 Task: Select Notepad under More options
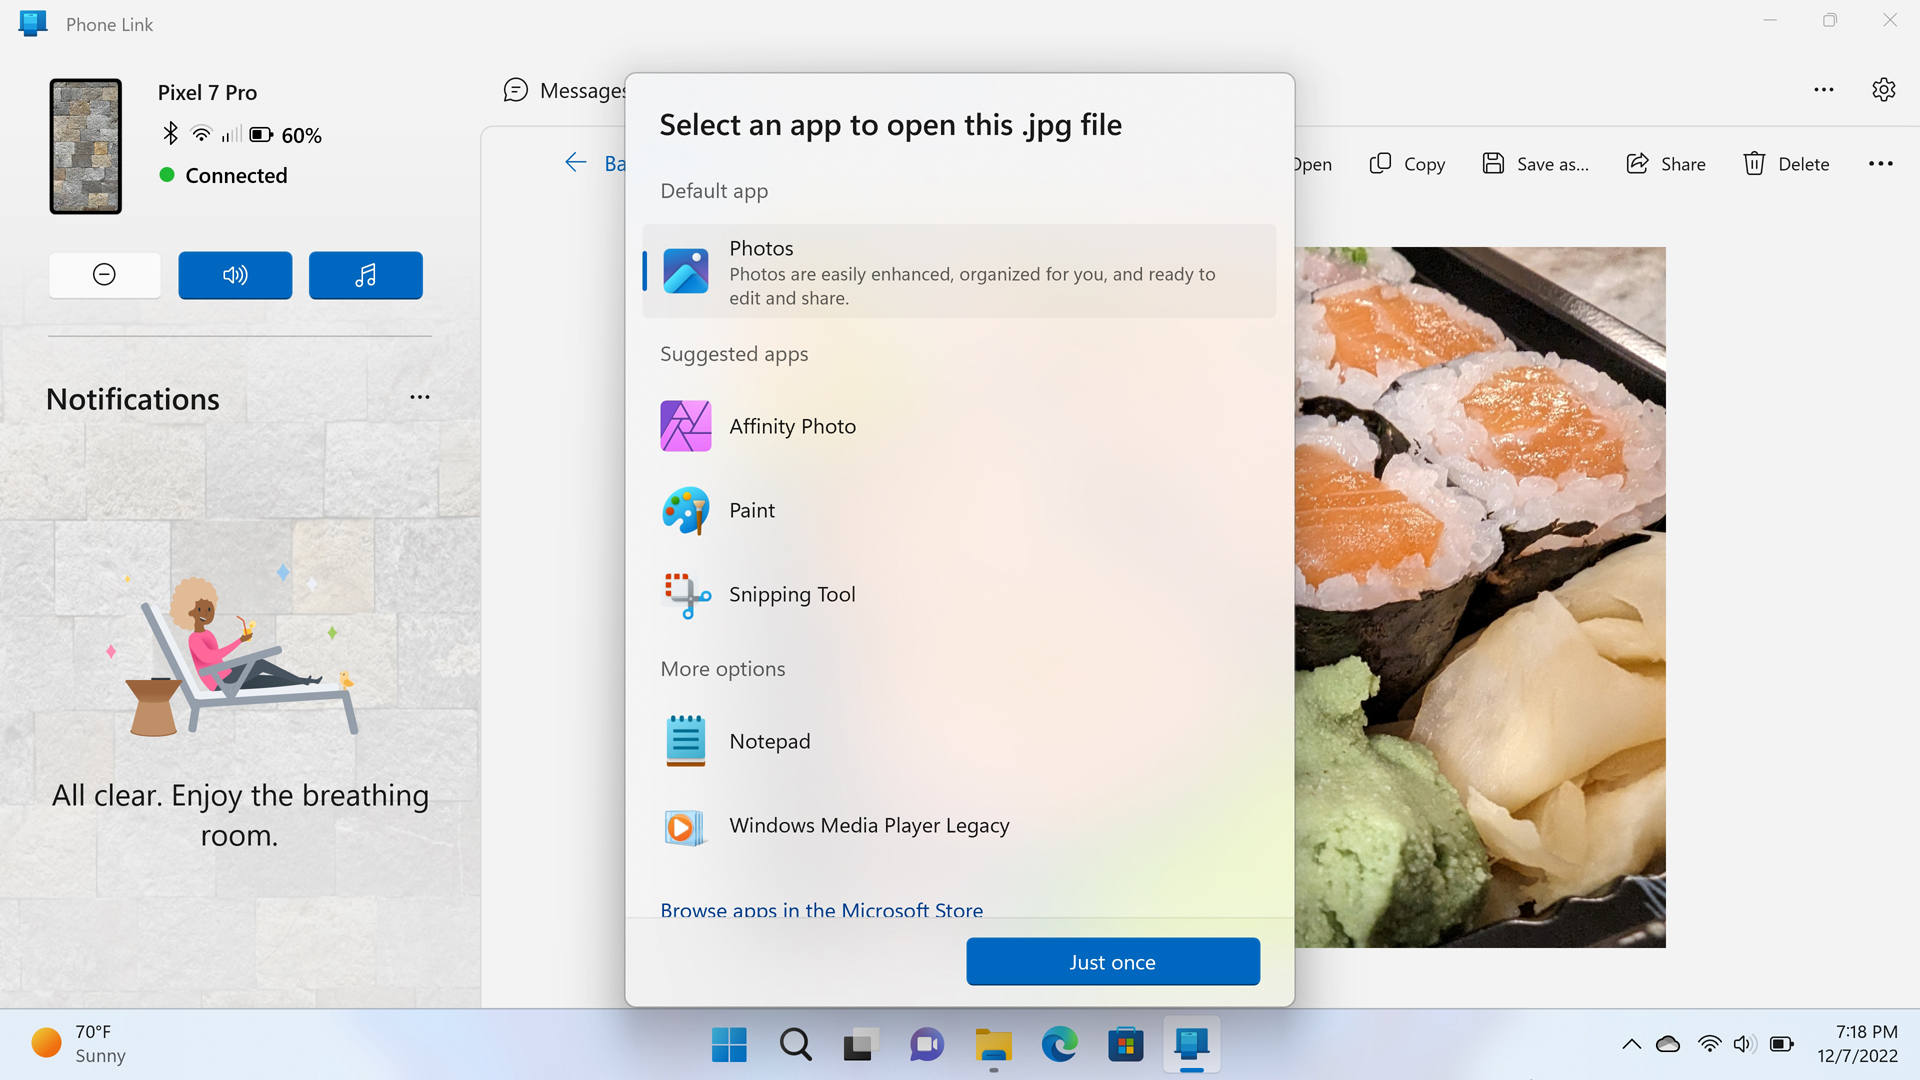[x=769, y=741]
